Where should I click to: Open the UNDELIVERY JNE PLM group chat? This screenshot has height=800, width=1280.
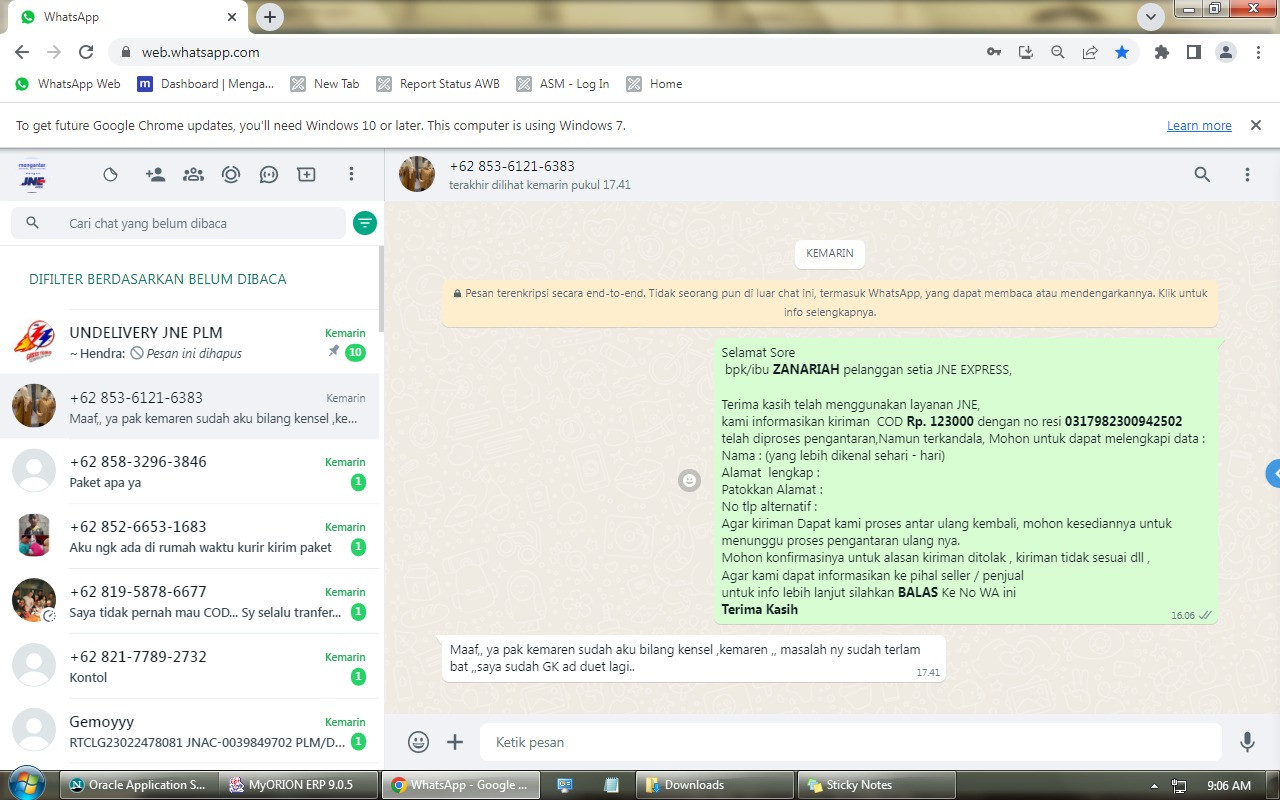[190, 342]
